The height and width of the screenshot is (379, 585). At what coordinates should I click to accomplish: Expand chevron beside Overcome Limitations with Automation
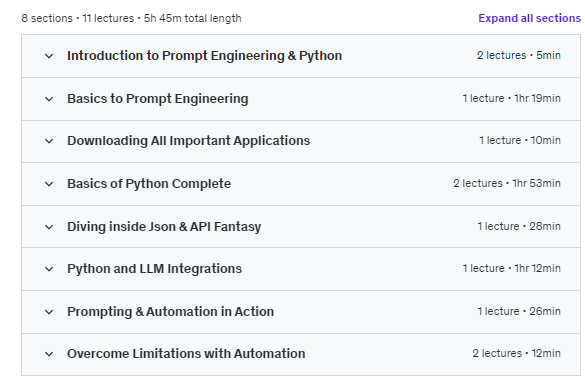tap(49, 354)
